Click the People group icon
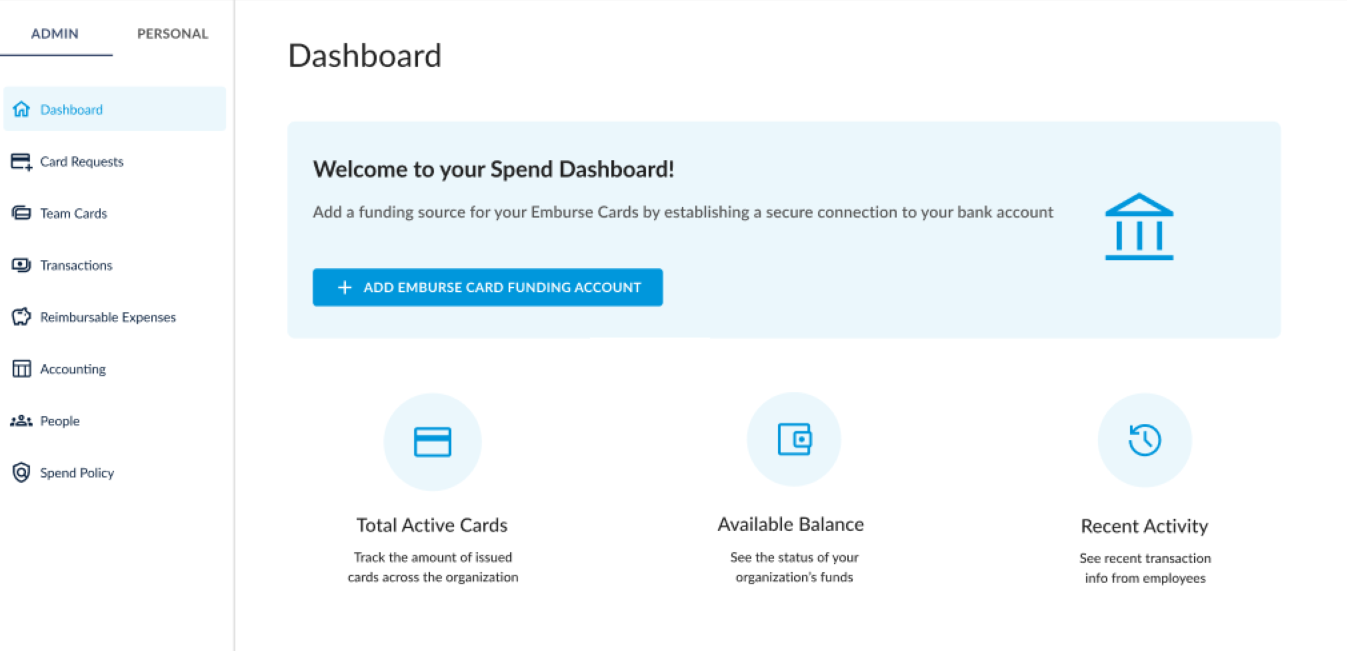1347x651 pixels. click(x=21, y=422)
